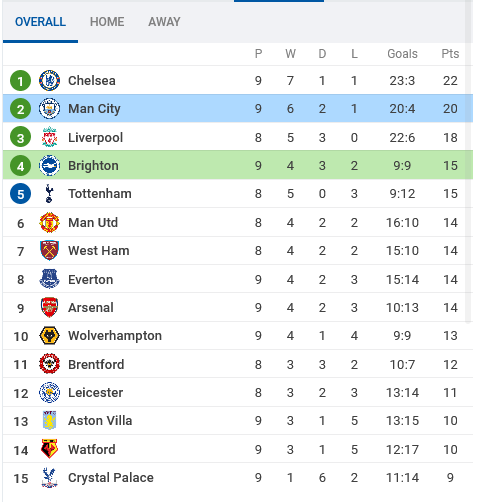The height and width of the screenshot is (502, 485).
Task: Select the Liverpool club badge
Action: [x=49, y=137]
